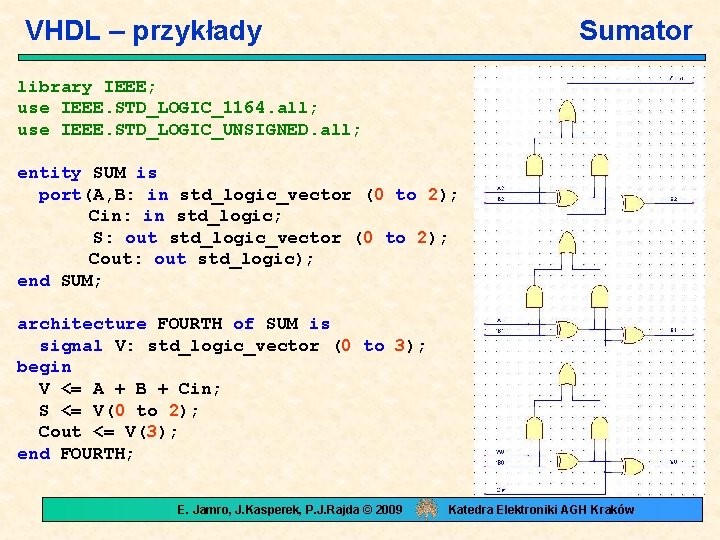Image resolution: width=720 pixels, height=540 pixels.
Task: Select the slide title "VHDL – przykłady"
Action: pos(143,31)
